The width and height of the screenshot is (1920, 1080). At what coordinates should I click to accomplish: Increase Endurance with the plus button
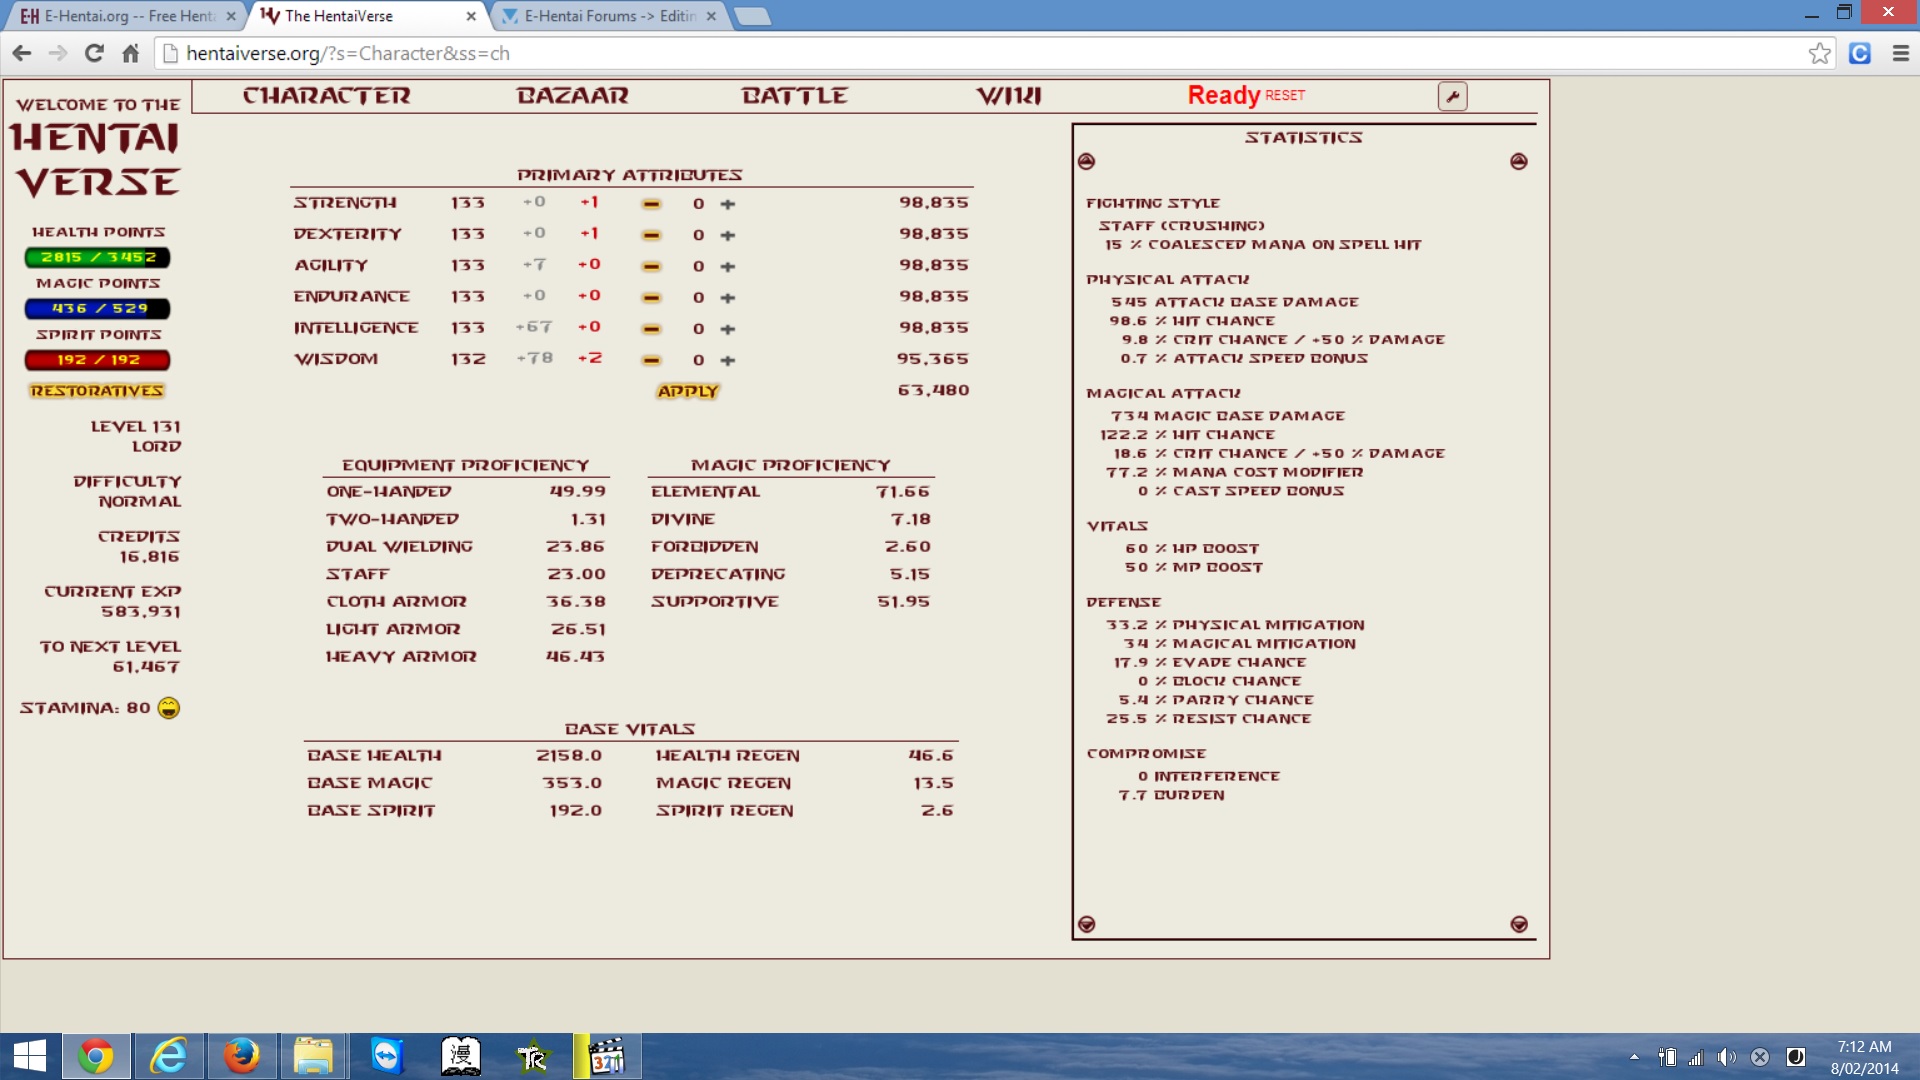point(728,298)
